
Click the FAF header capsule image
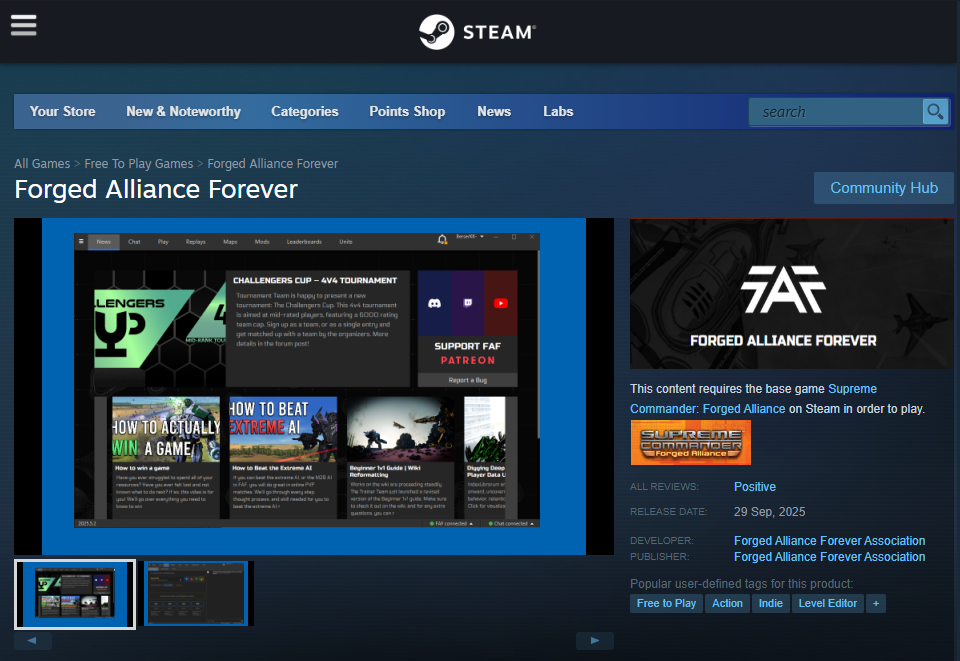click(x=792, y=294)
